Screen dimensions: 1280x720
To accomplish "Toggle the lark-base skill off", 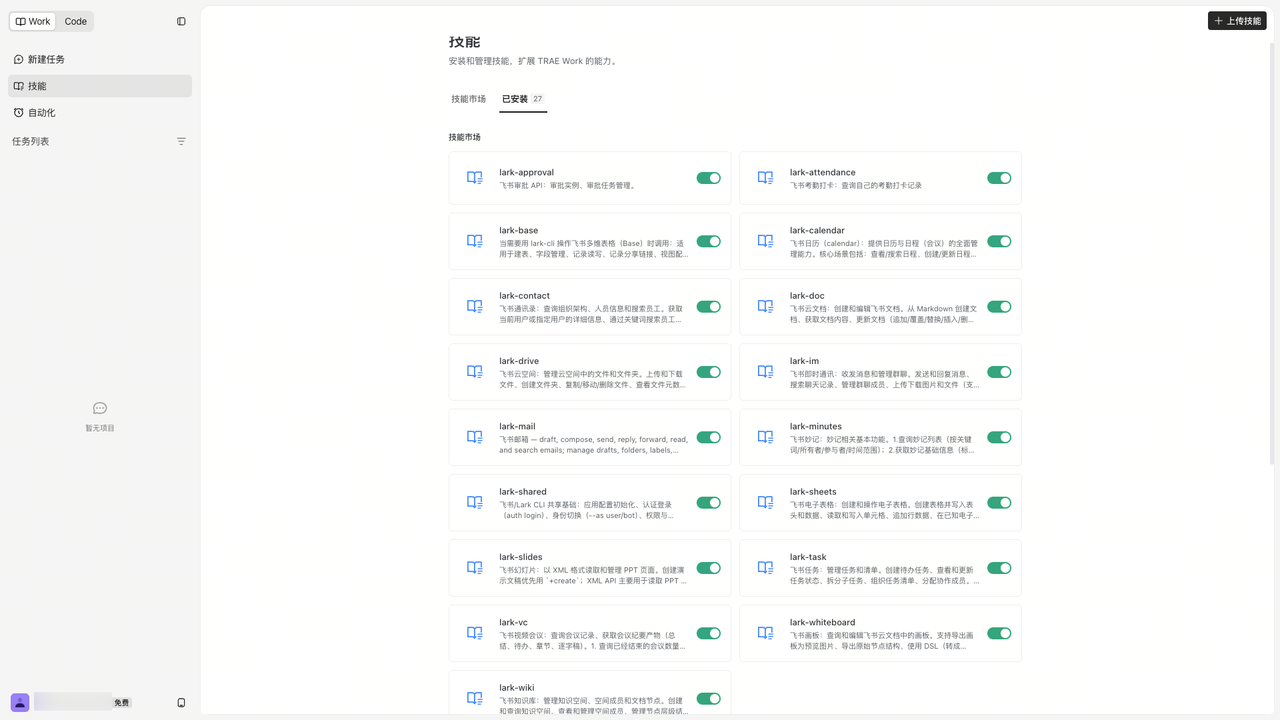I will point(709,241).
